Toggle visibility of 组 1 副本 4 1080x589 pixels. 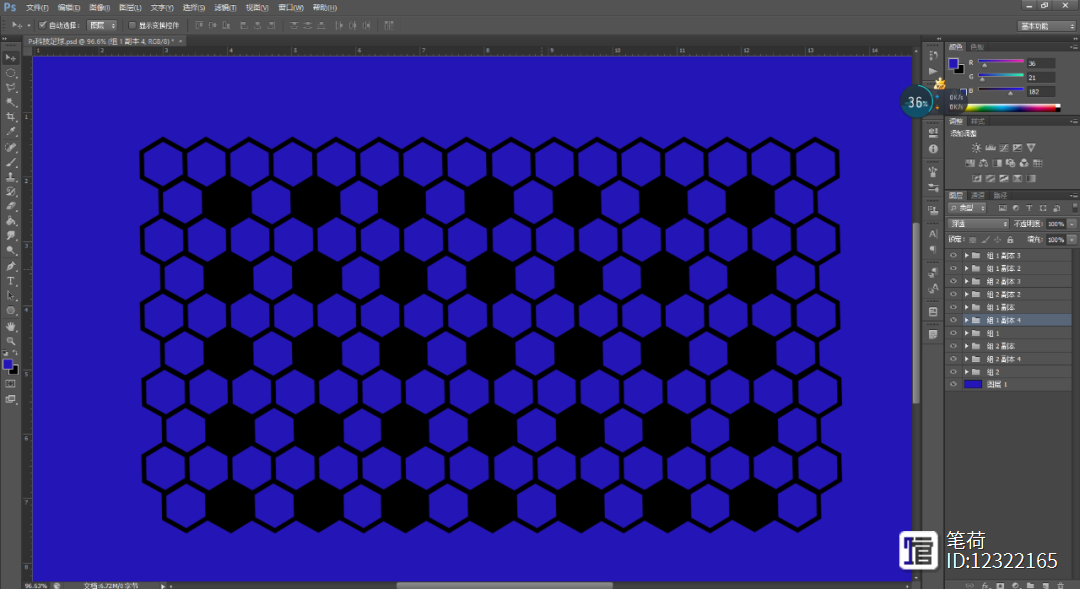point(953,320)
